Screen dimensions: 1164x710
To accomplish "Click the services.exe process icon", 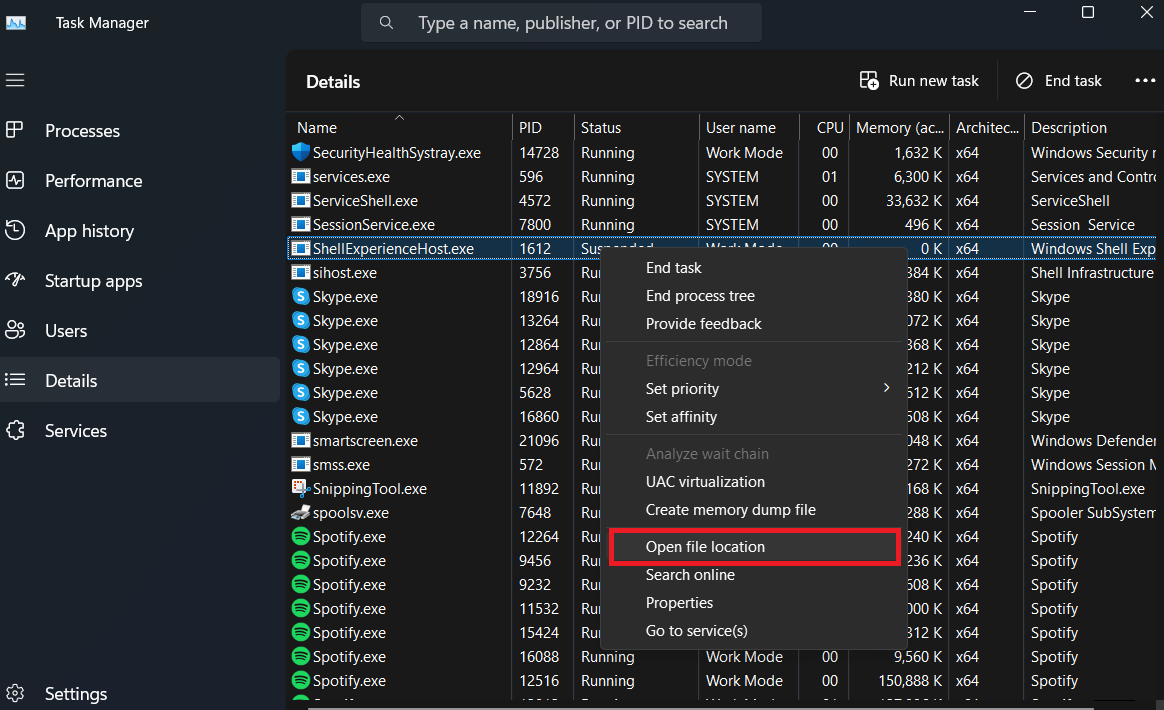I will (301, 177).
